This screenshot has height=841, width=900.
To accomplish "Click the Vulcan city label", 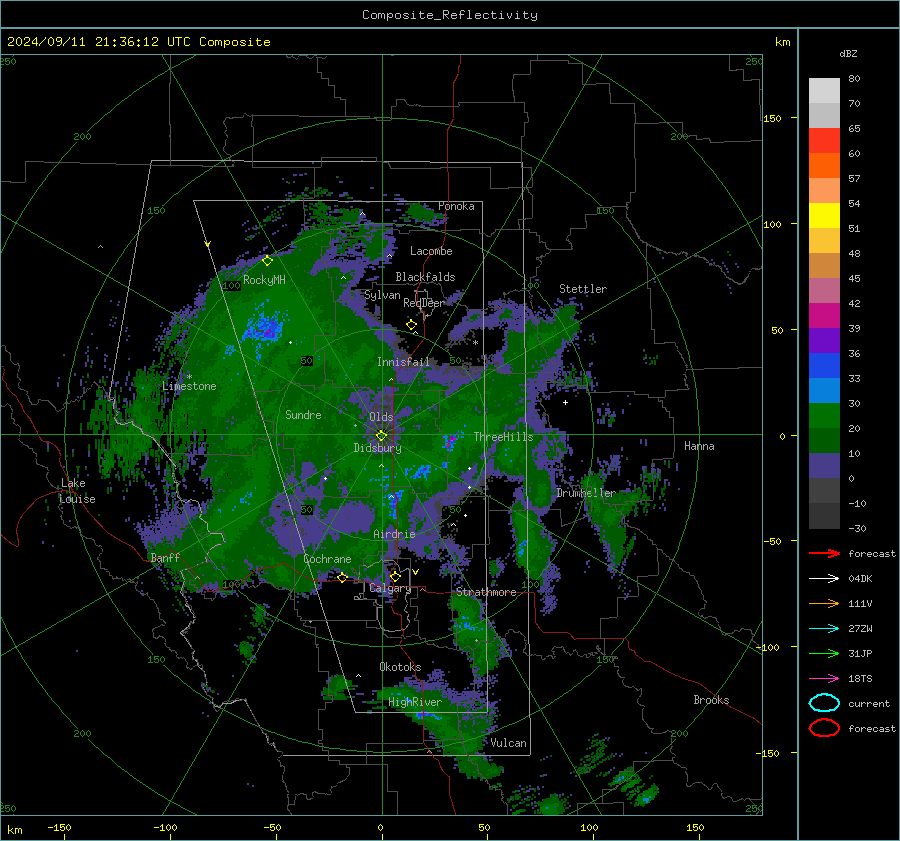I will click(x=509, y=743).
